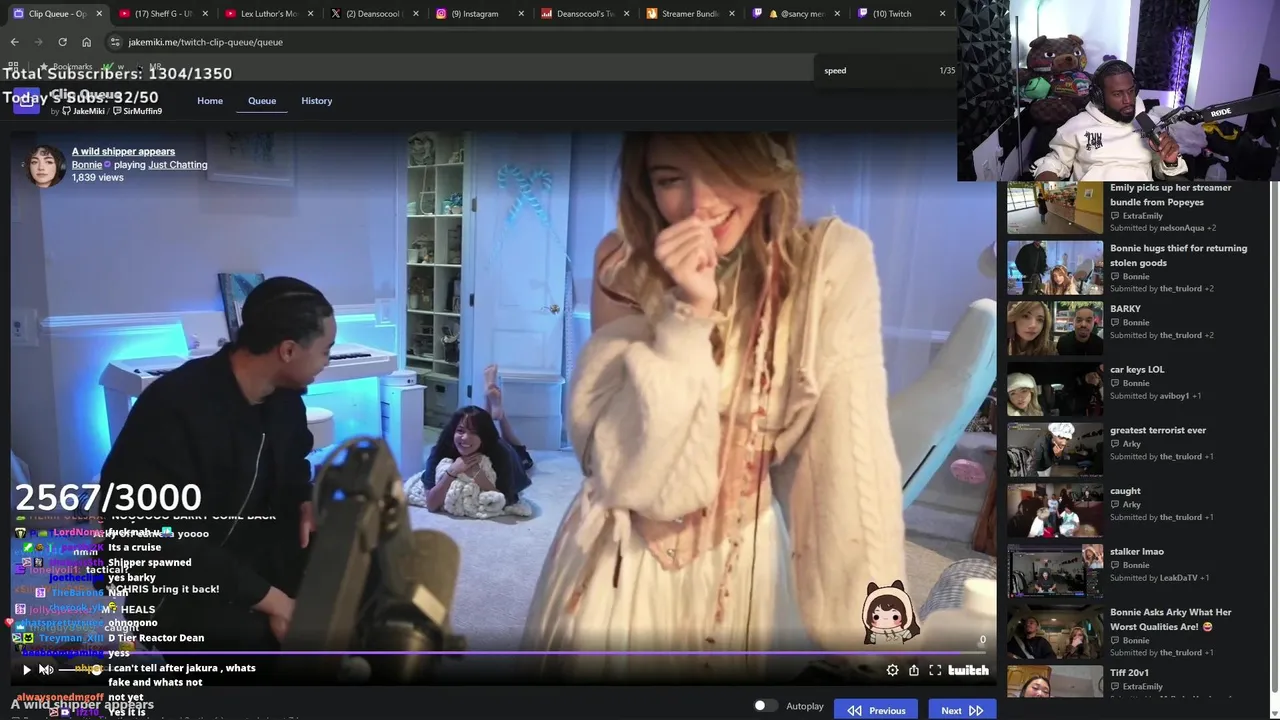1280x720 pixels.
Task: Go back in browser
Action: click(x=14, y=42)
